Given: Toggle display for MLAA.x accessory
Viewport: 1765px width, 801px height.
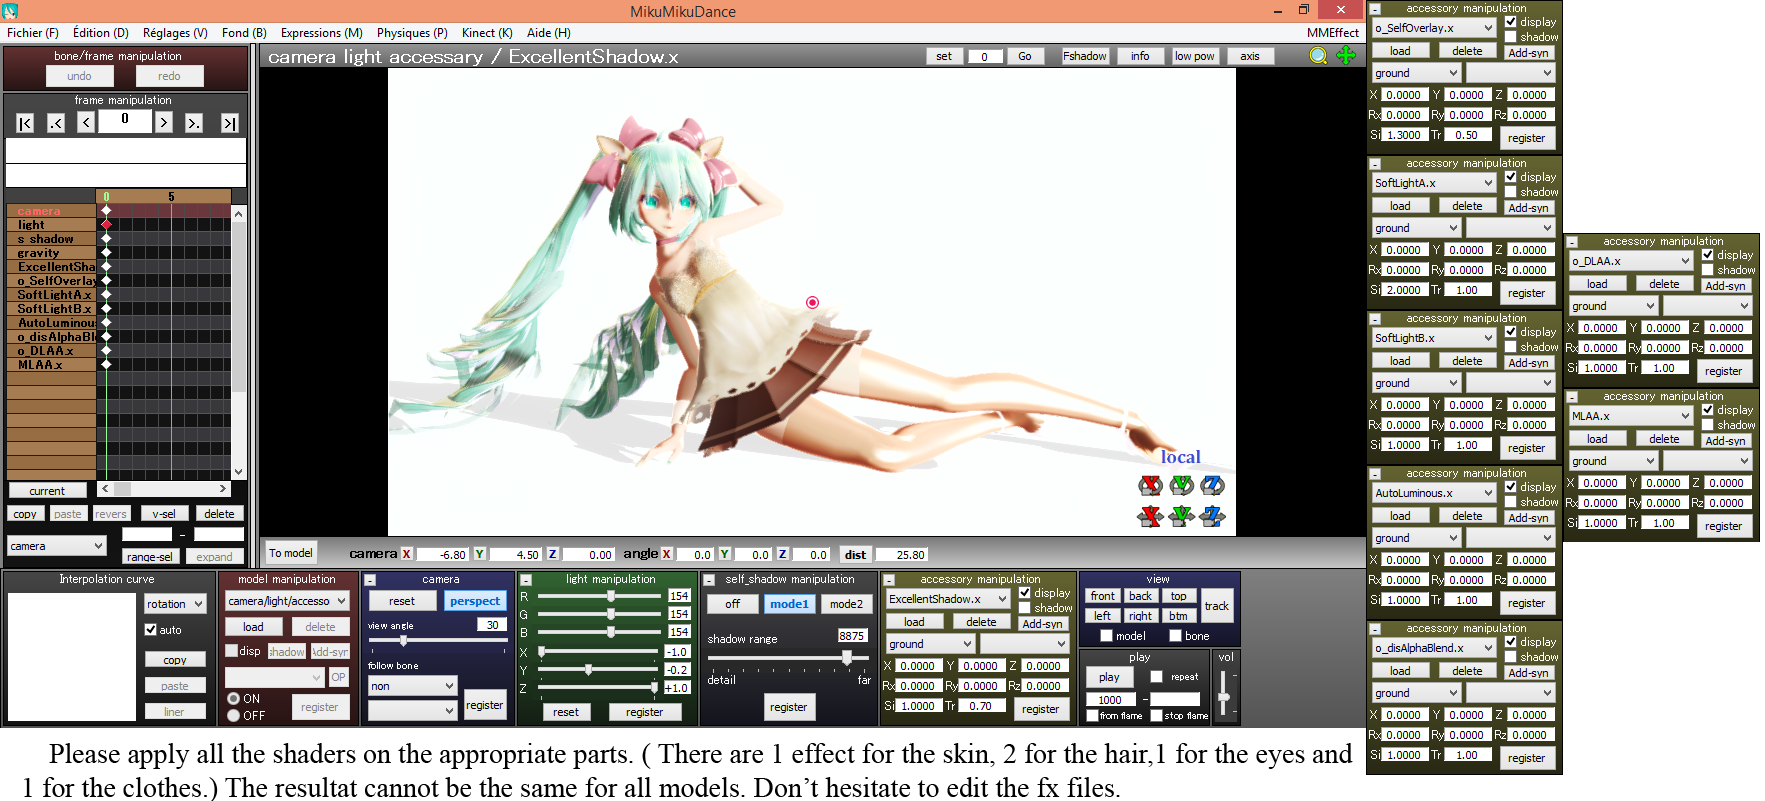Looking at the screenshot, I should (x=1708, y=410).
